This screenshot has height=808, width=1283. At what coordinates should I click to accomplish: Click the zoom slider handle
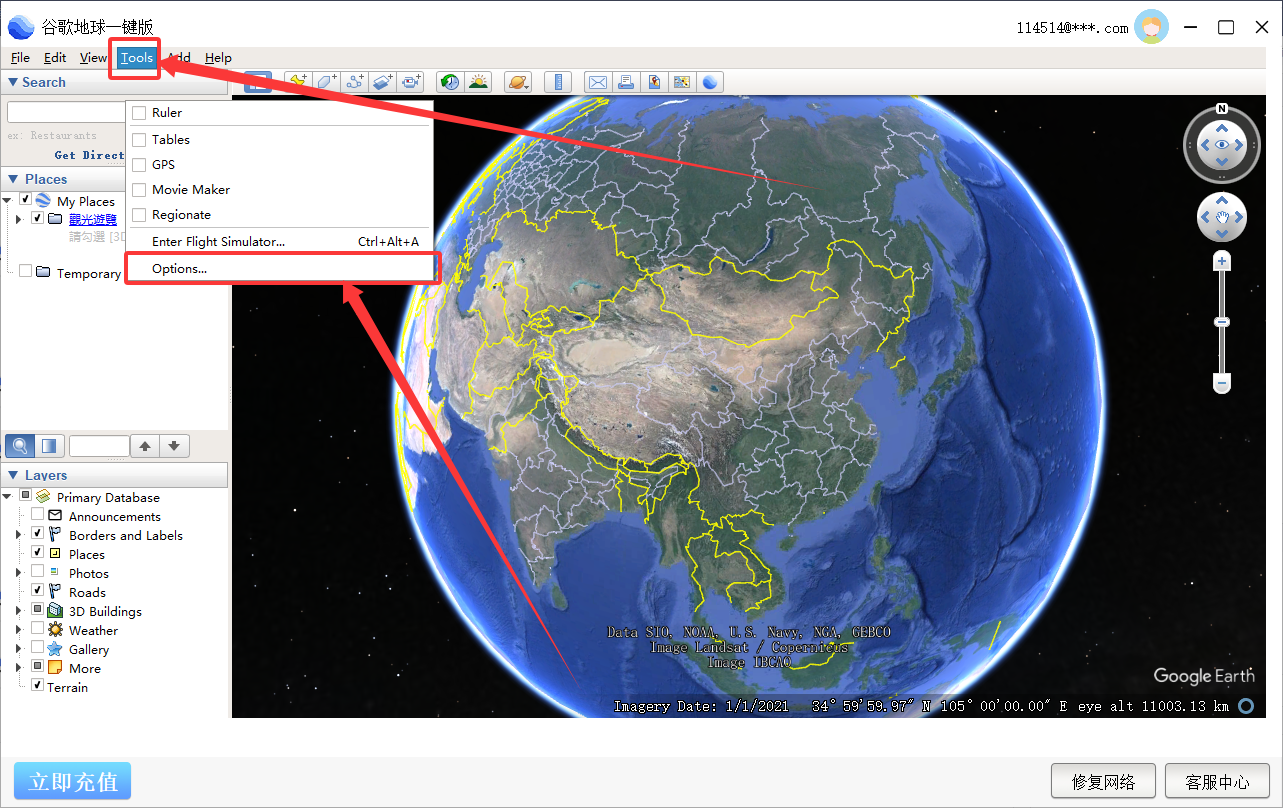click(1221, 322)
